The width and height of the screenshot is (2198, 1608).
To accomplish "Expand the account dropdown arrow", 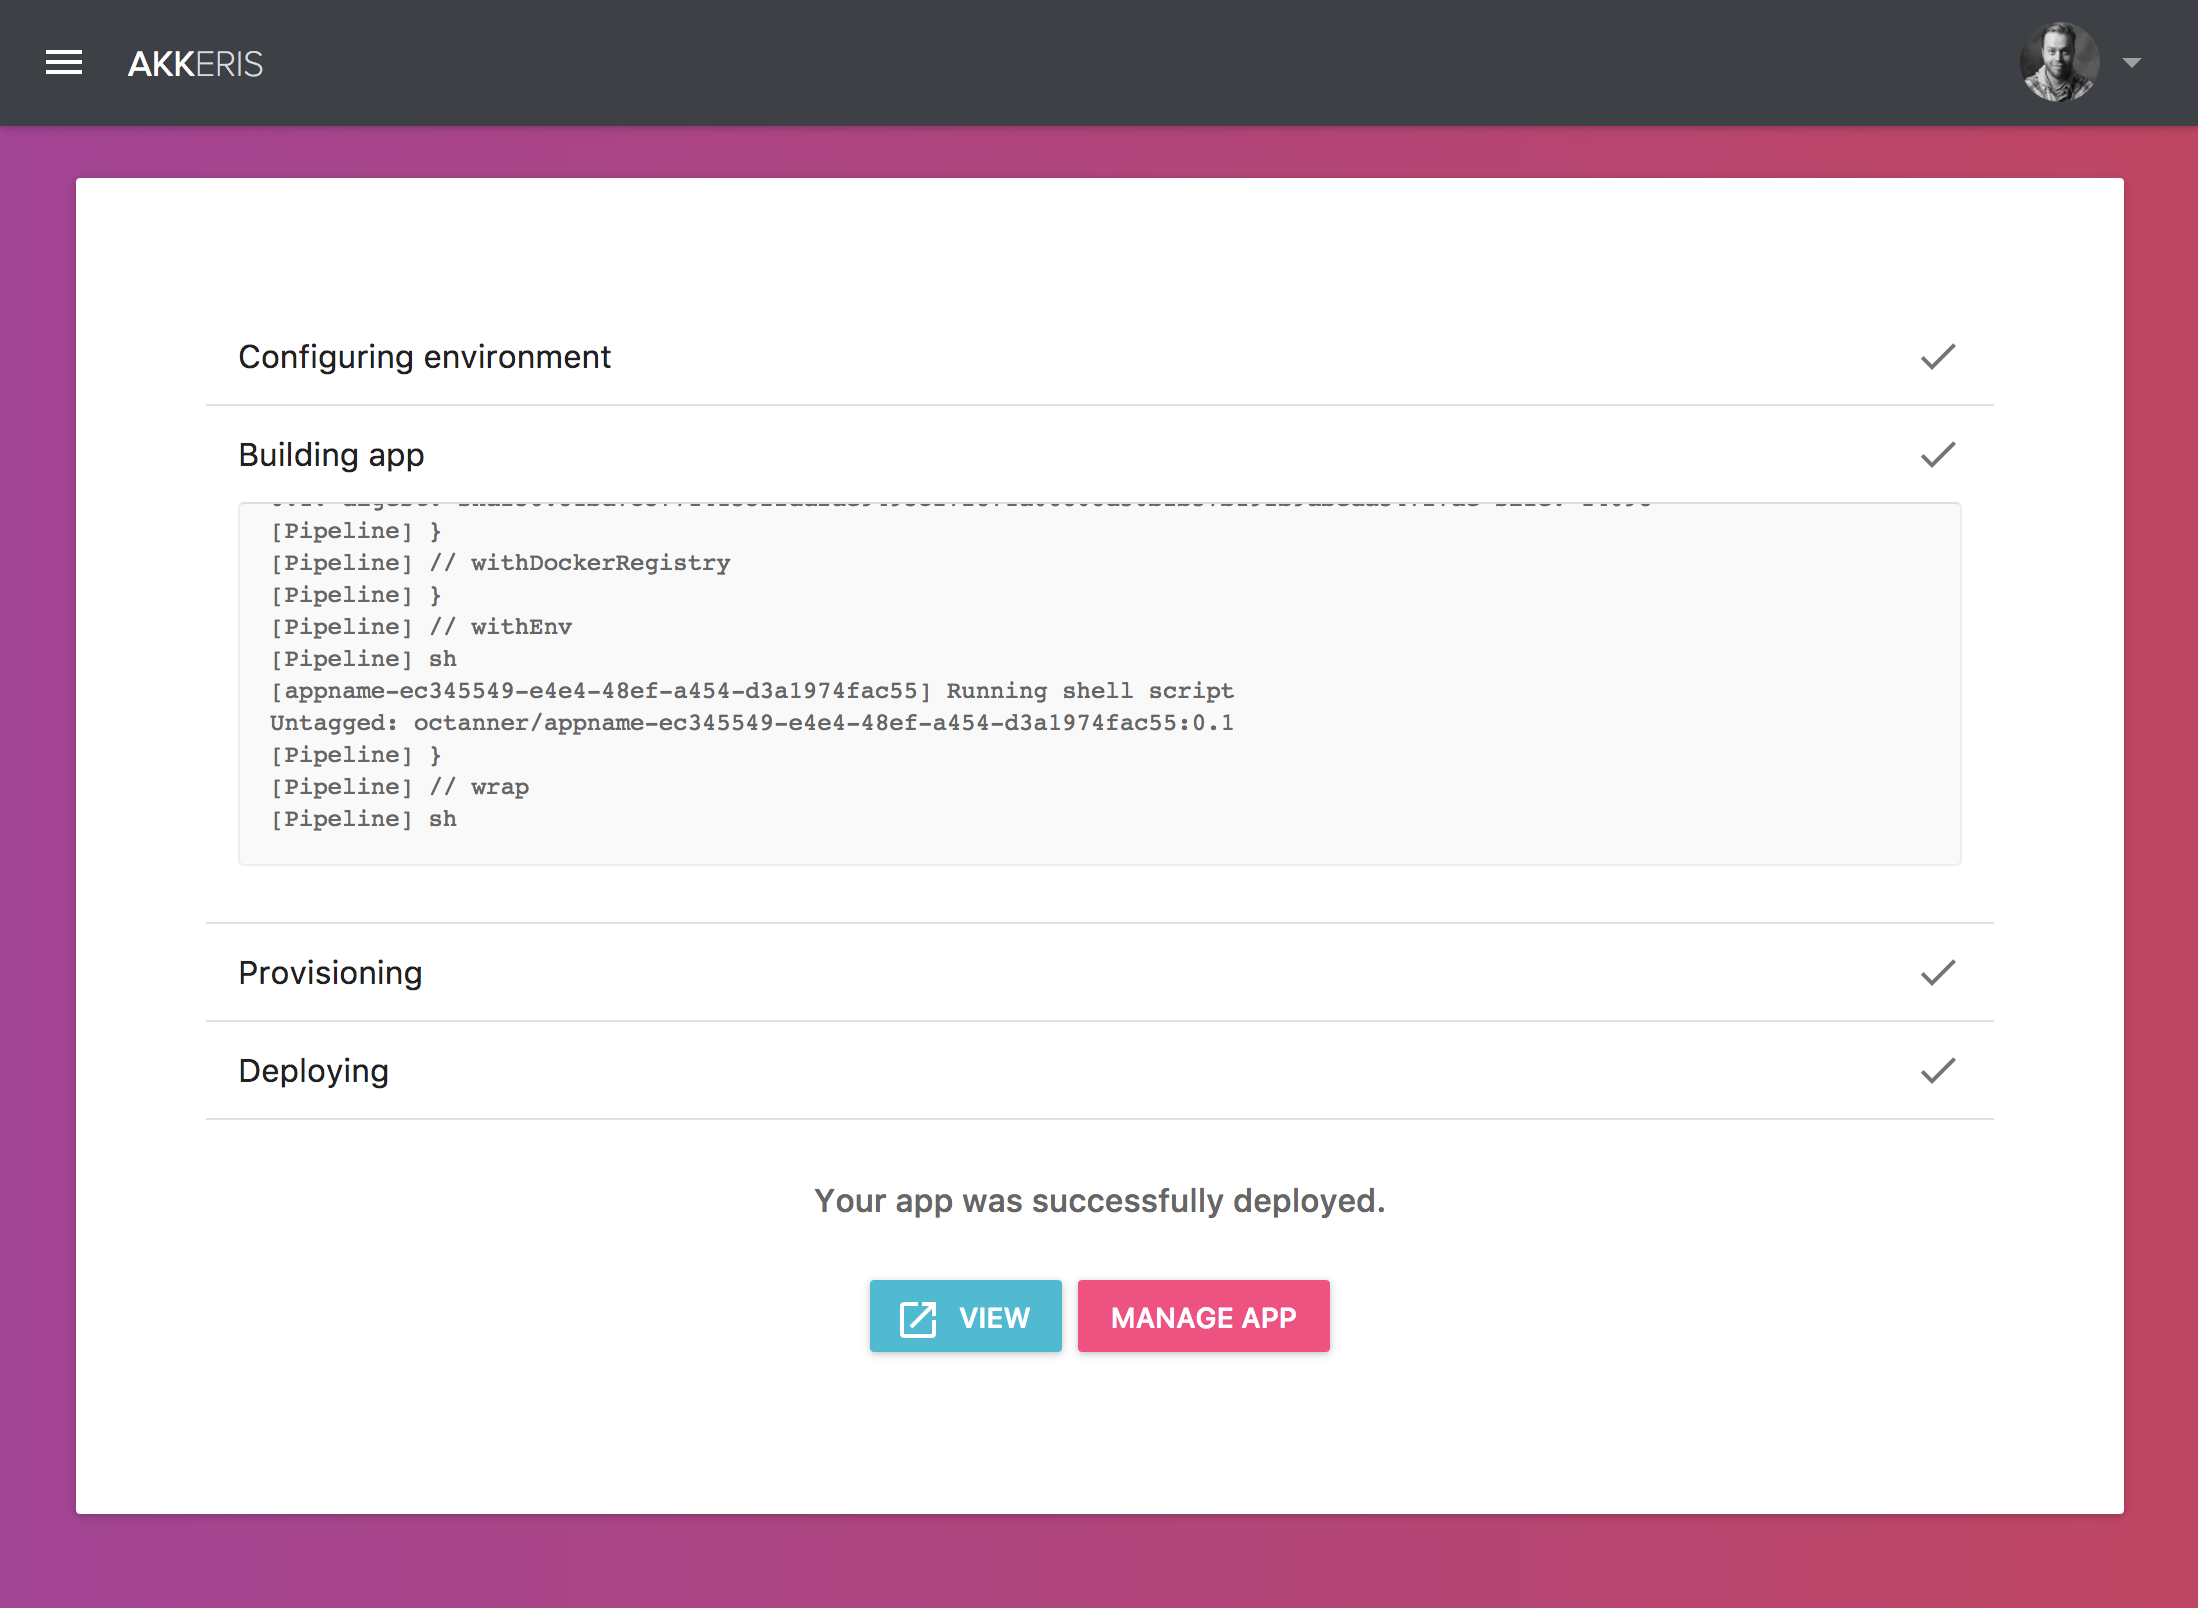I will pos(2131,63).
